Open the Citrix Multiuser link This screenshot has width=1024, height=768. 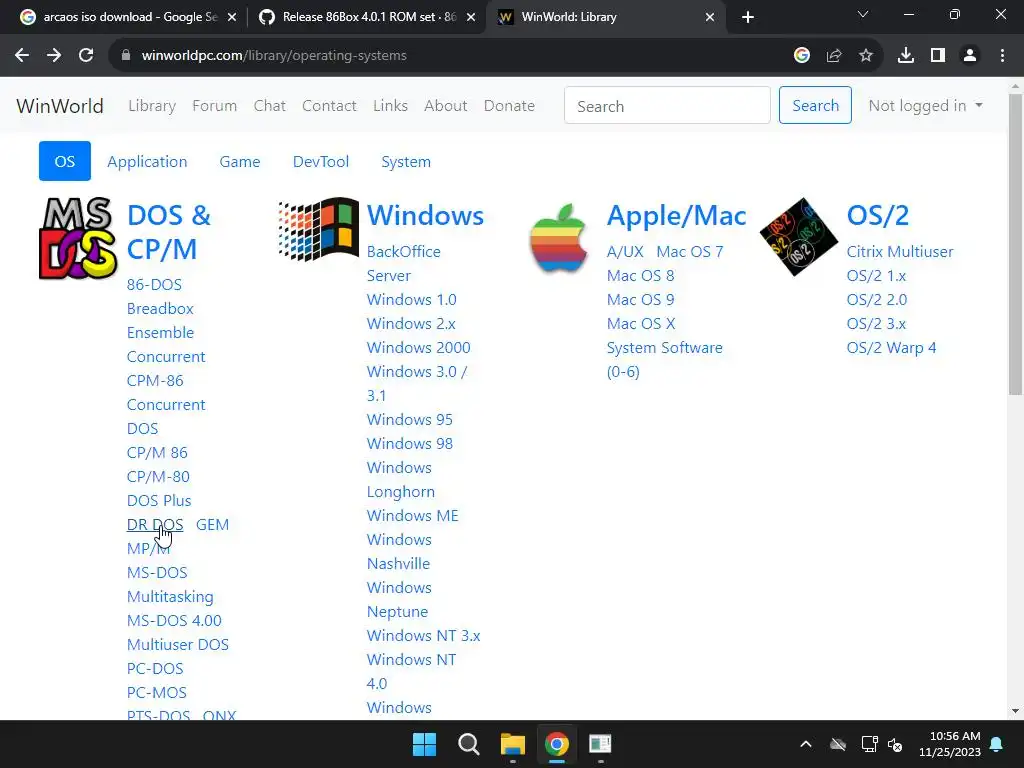click(900, 251)
